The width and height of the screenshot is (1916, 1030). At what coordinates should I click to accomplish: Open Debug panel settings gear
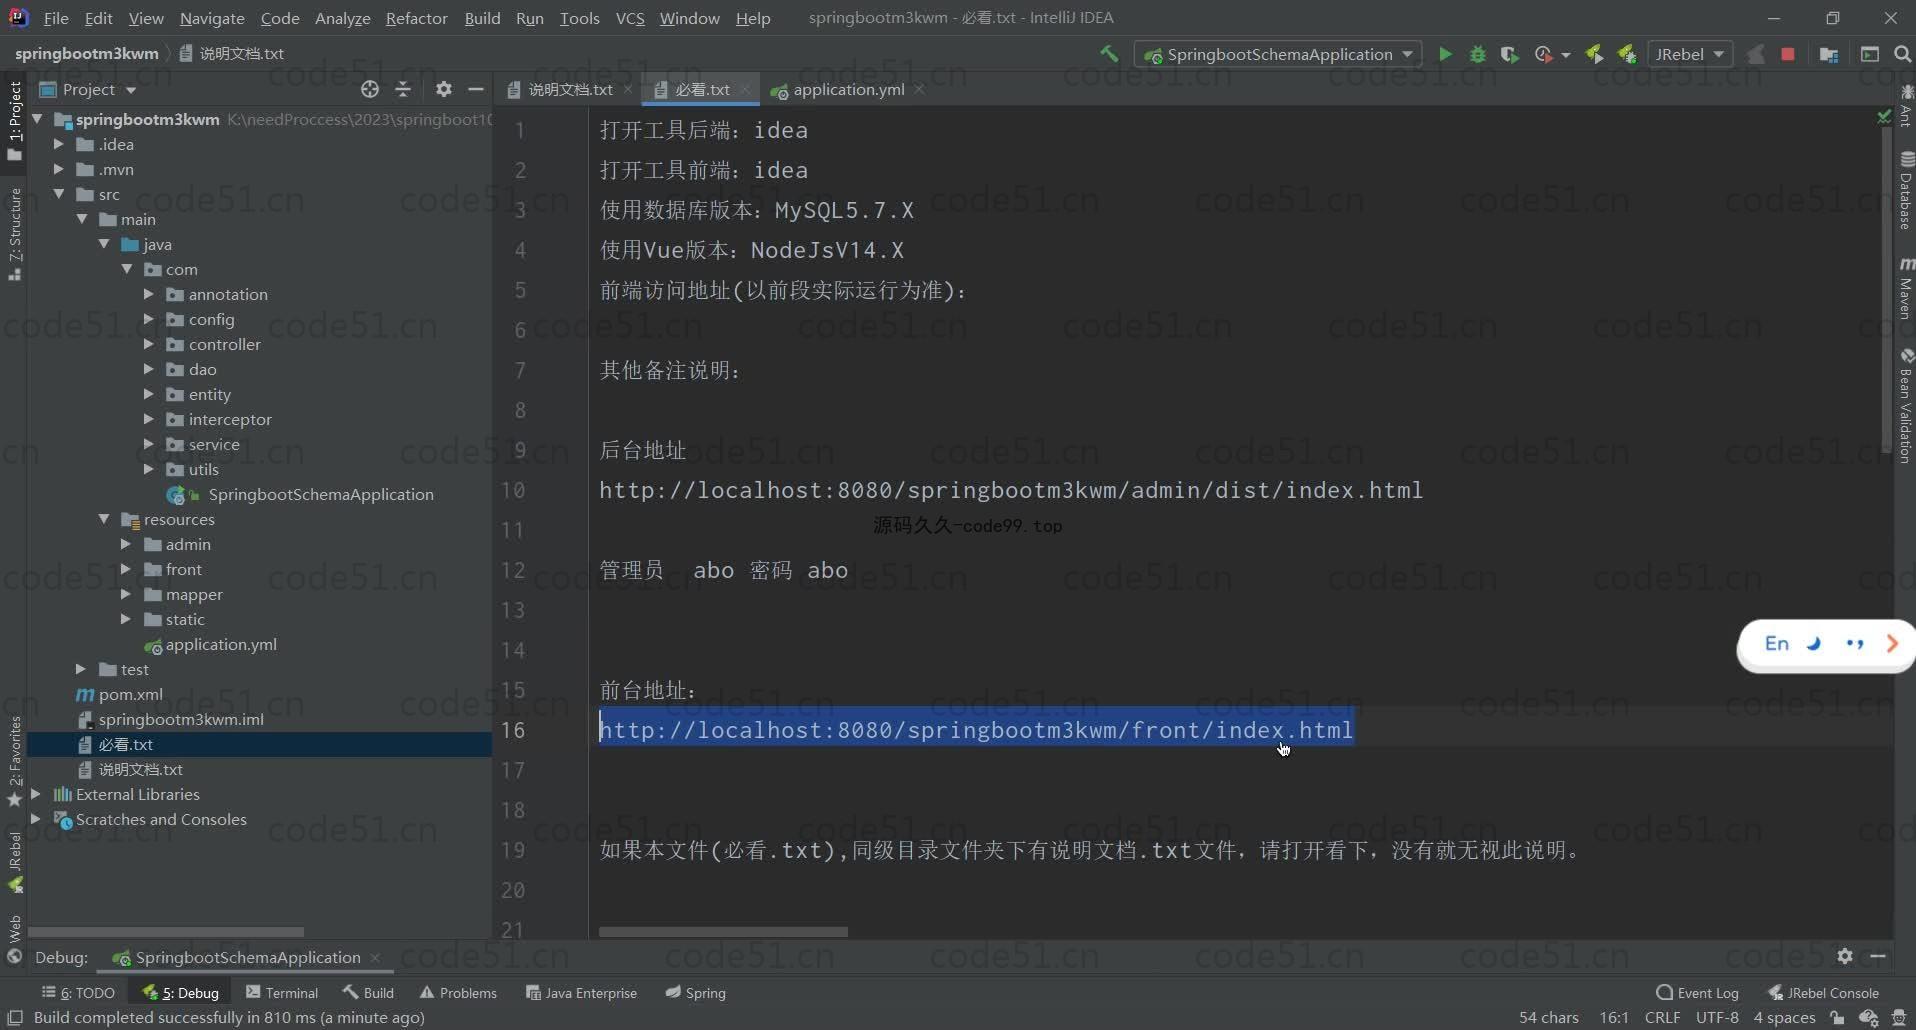coord(1845,956)
